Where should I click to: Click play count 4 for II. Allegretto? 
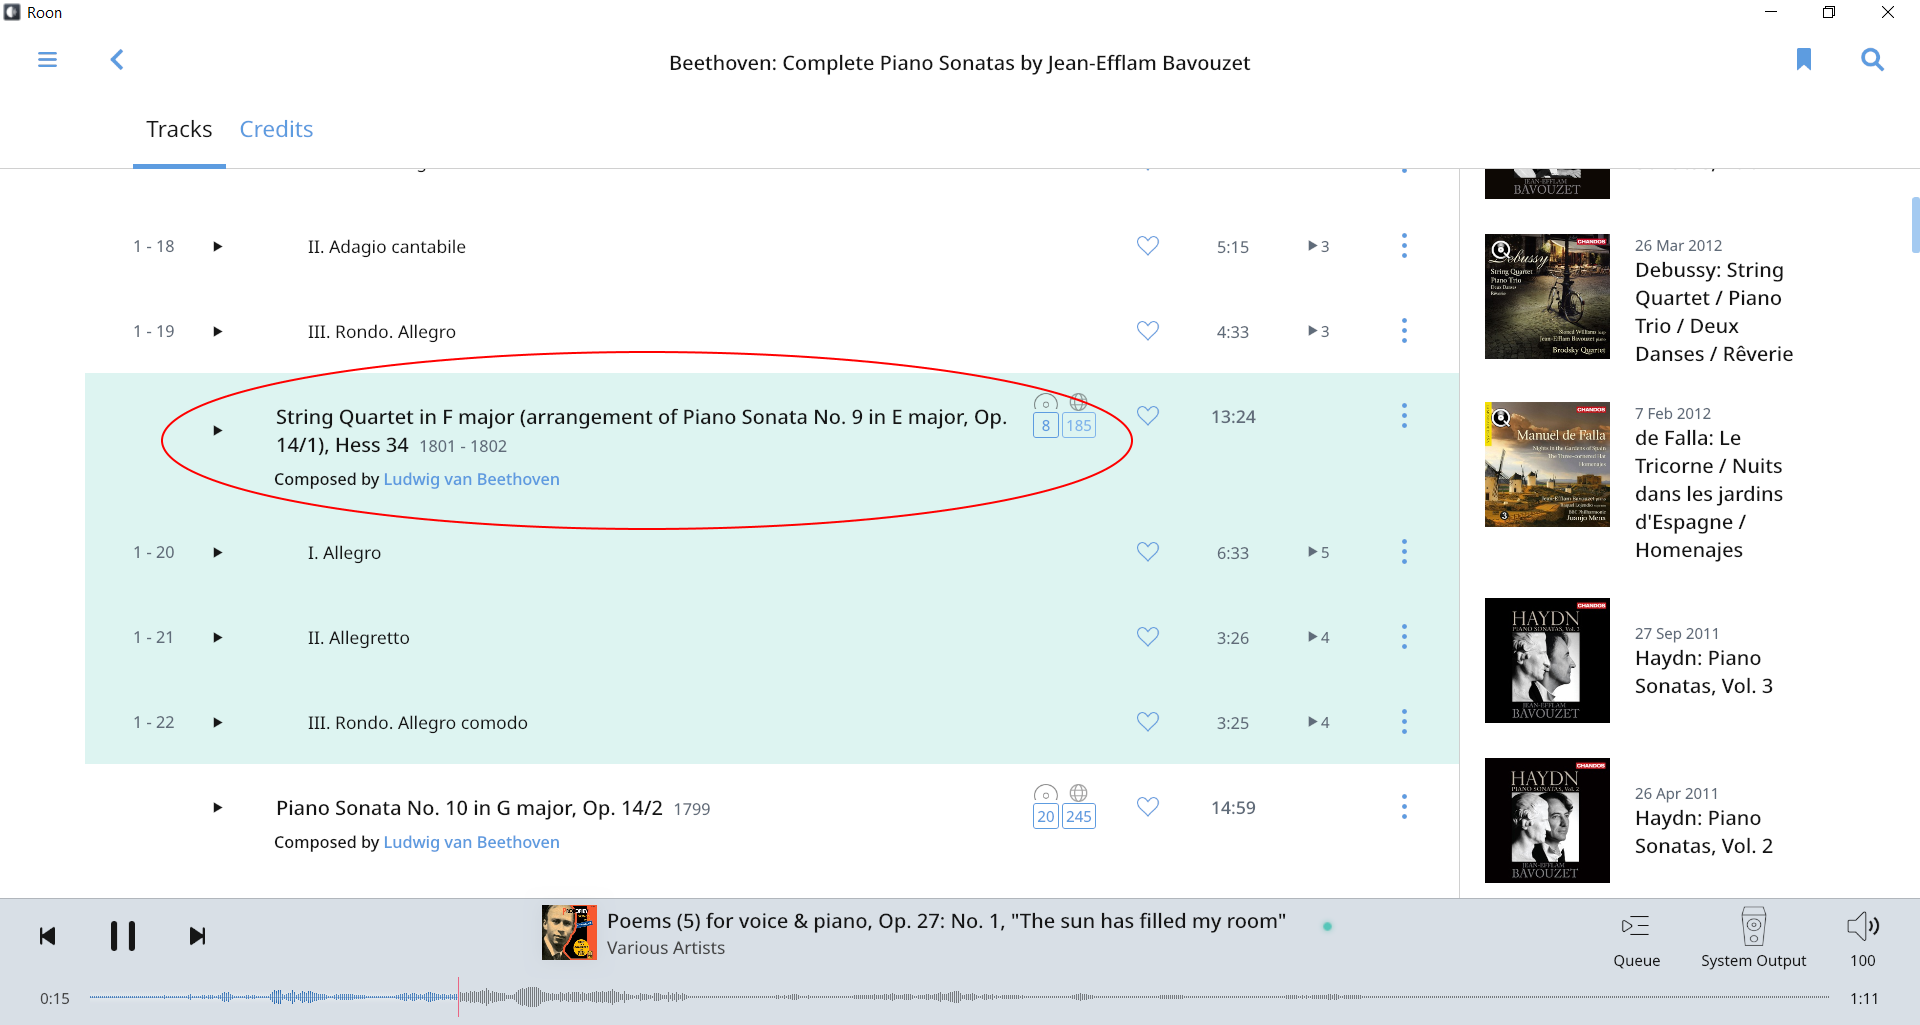click(1318, 638)
